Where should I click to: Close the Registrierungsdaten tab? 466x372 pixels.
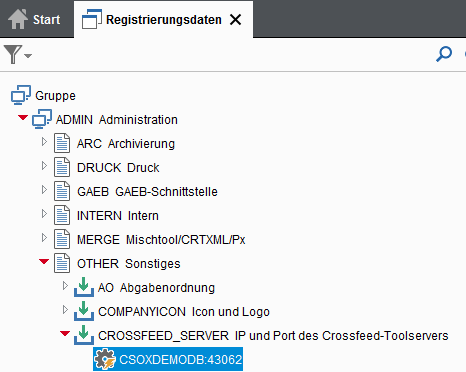click(x=236, y=20)
